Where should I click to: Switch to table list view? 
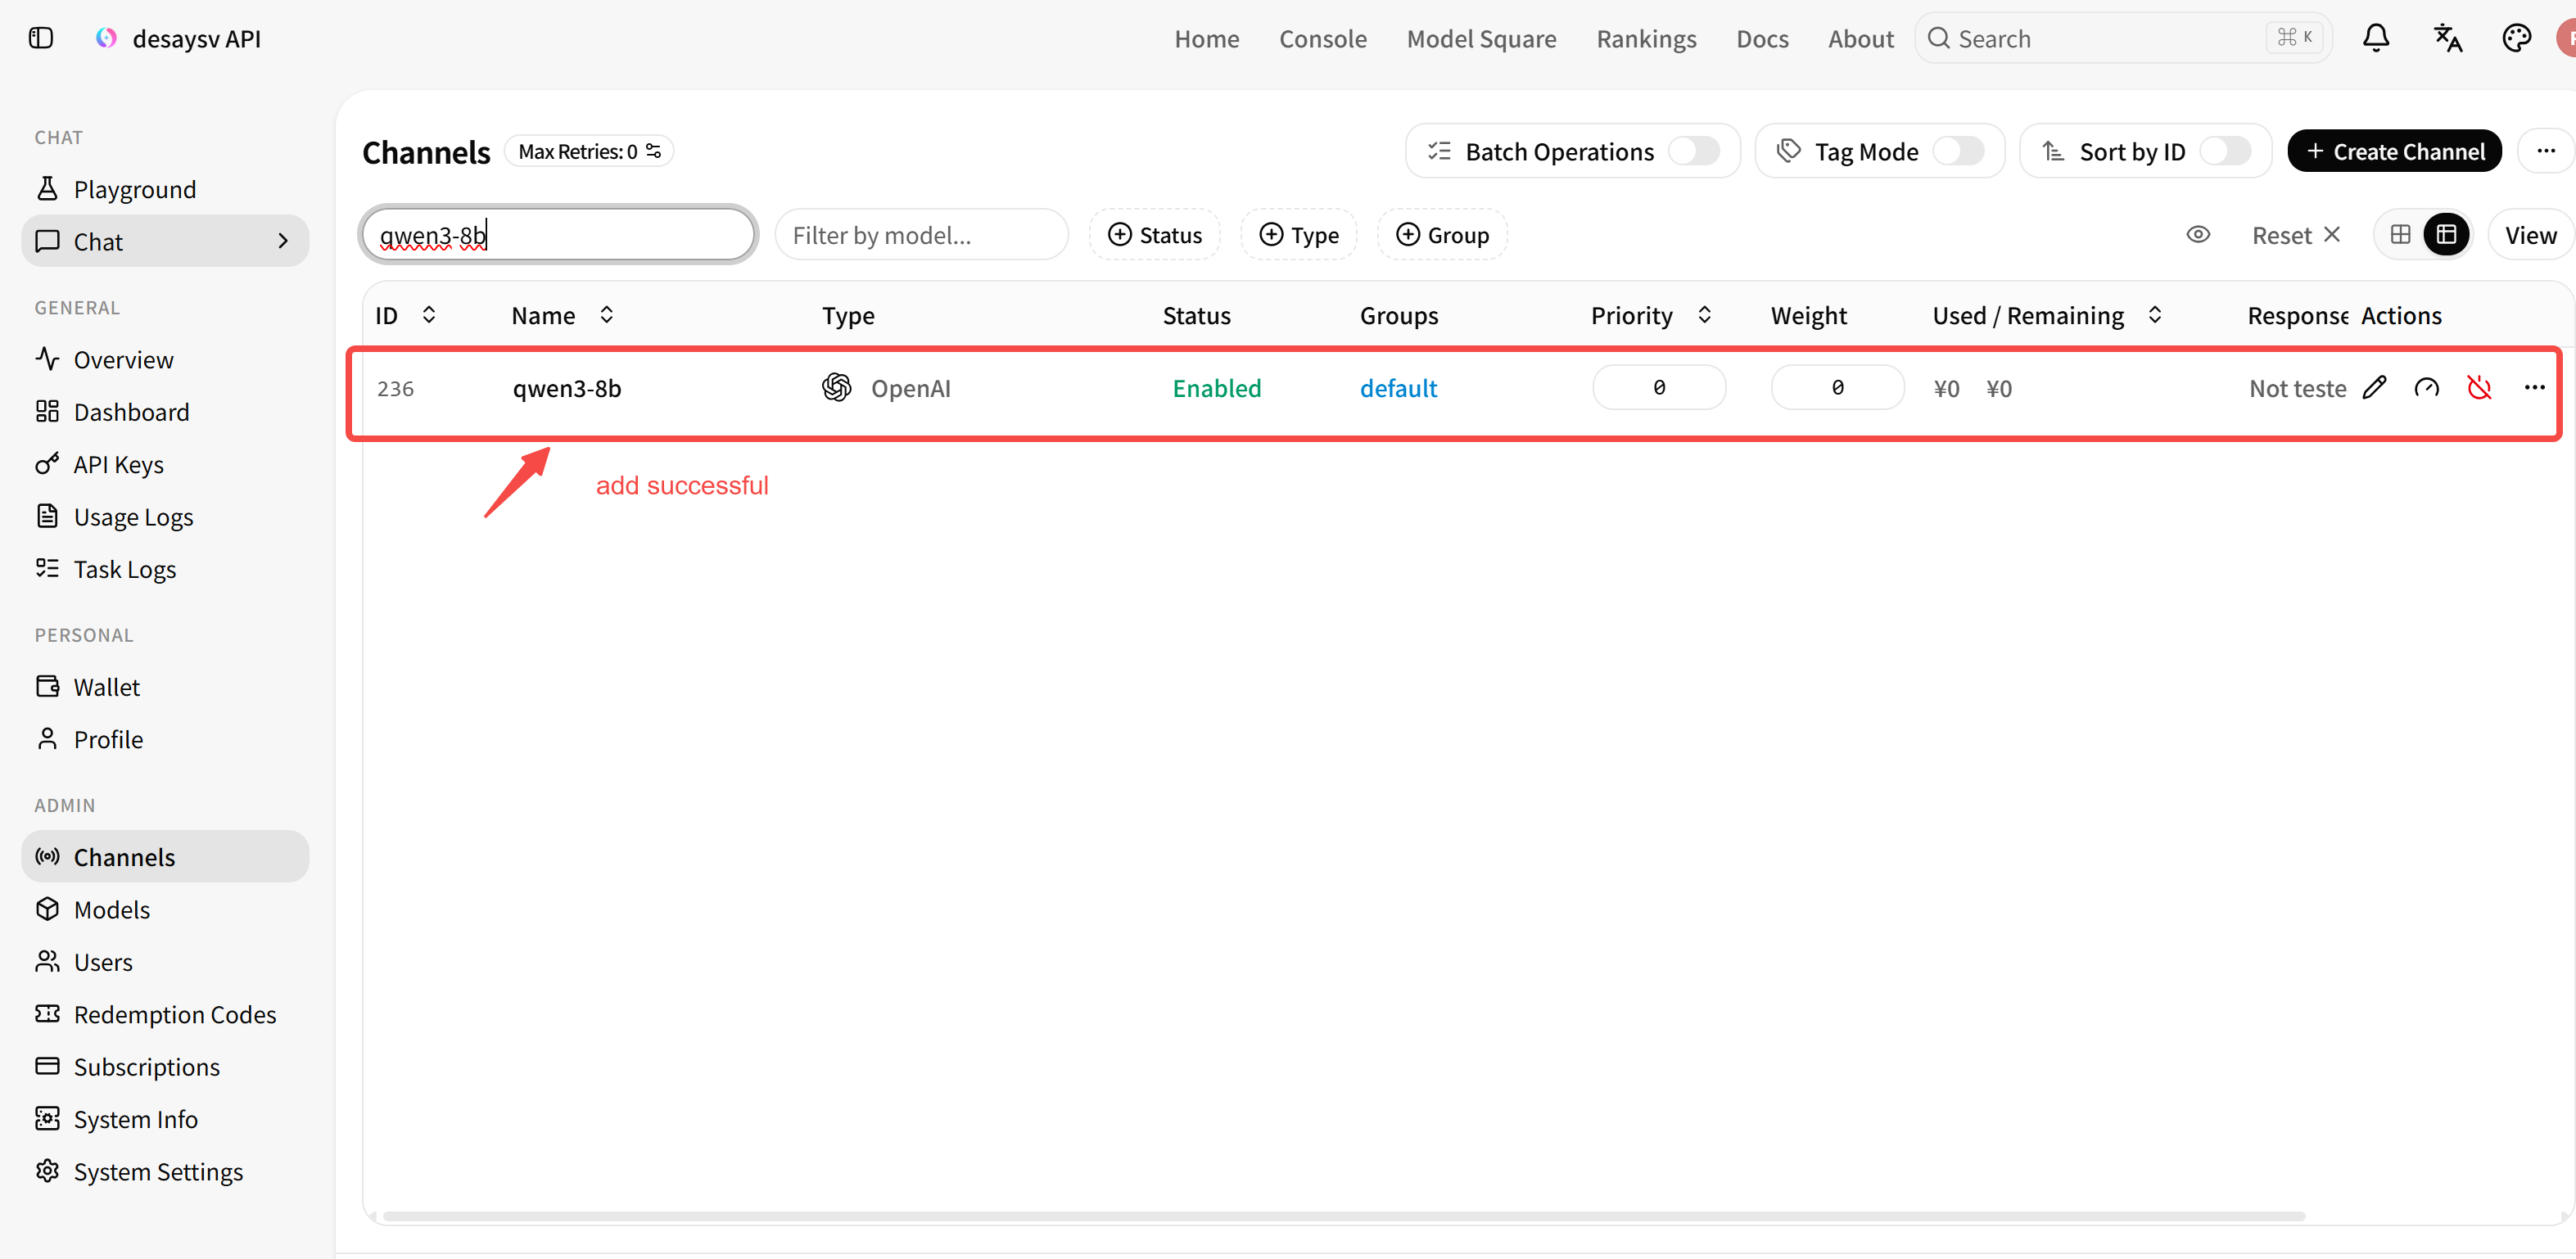tap(2447, 235)
